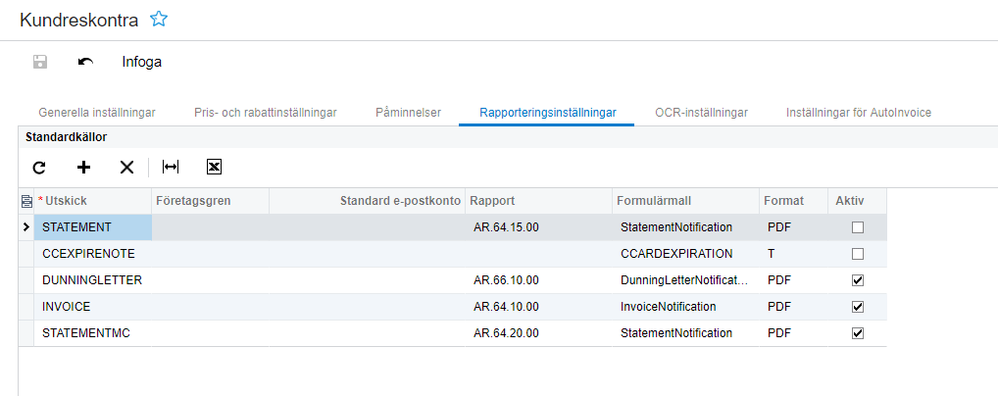Switch to OCR-inställningar tab

tap(701, 113)
